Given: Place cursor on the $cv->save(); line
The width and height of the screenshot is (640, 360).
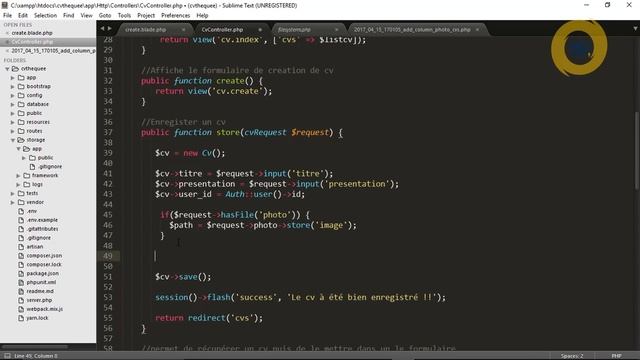Looking at the screenshot, I should click(x=183, y=277).
